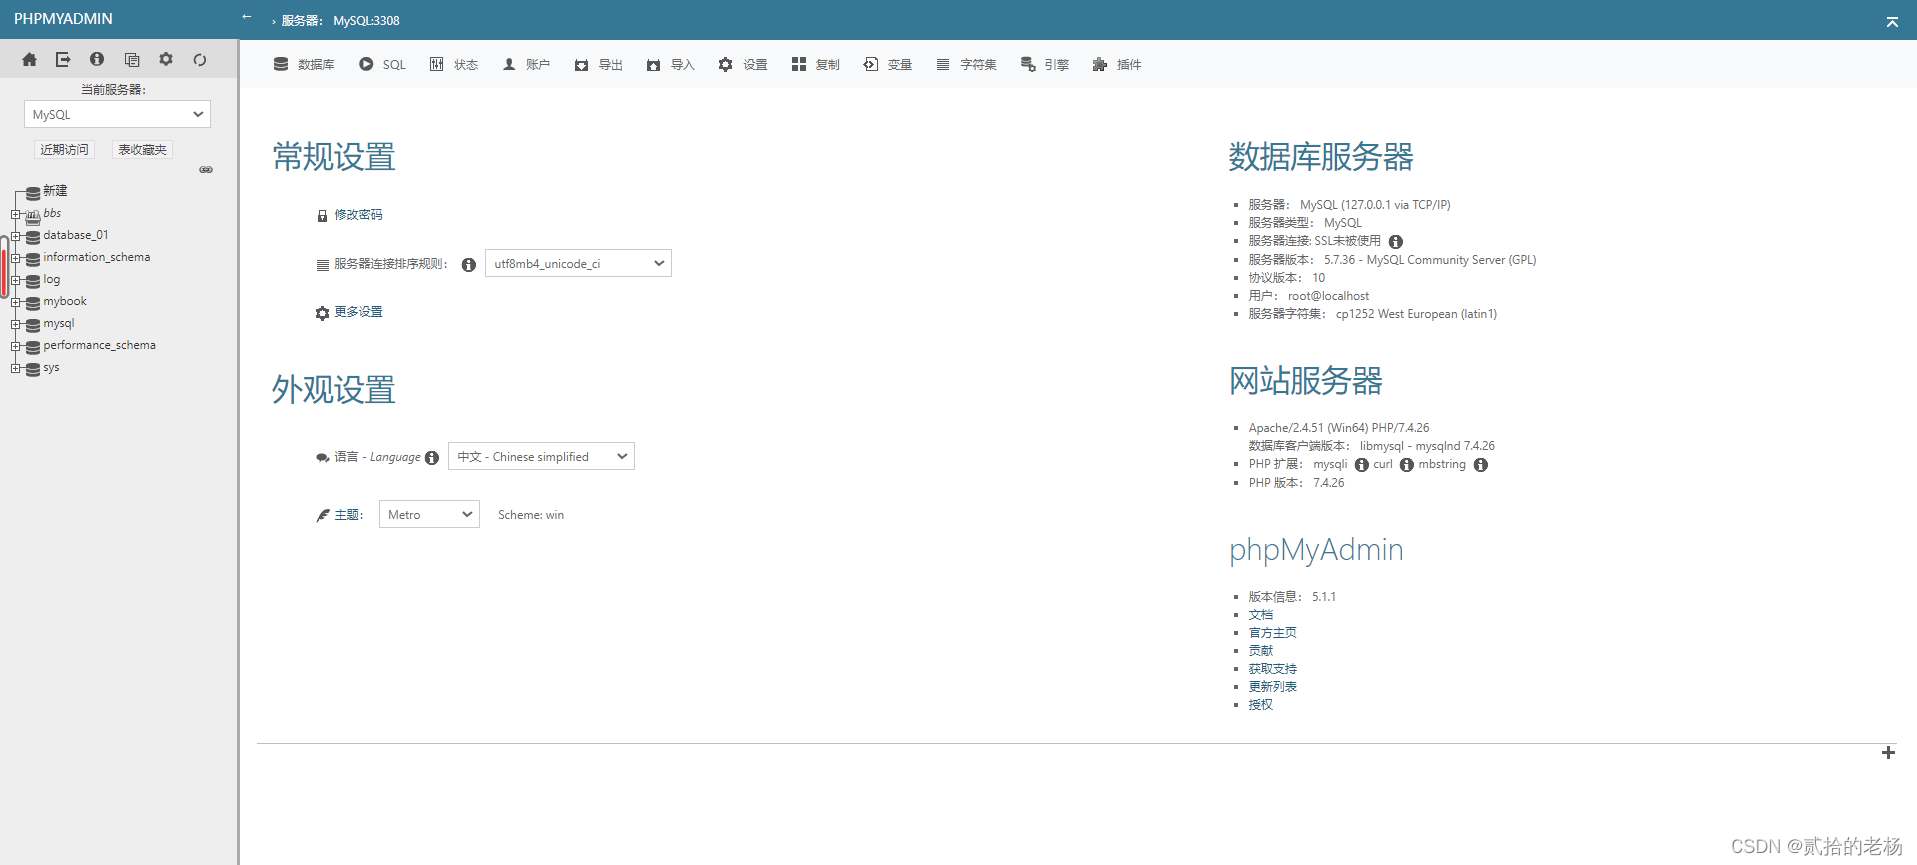Open the 字符集 (Charsets) tab
Screen dimensions: 1917x865
pos(966,65)
